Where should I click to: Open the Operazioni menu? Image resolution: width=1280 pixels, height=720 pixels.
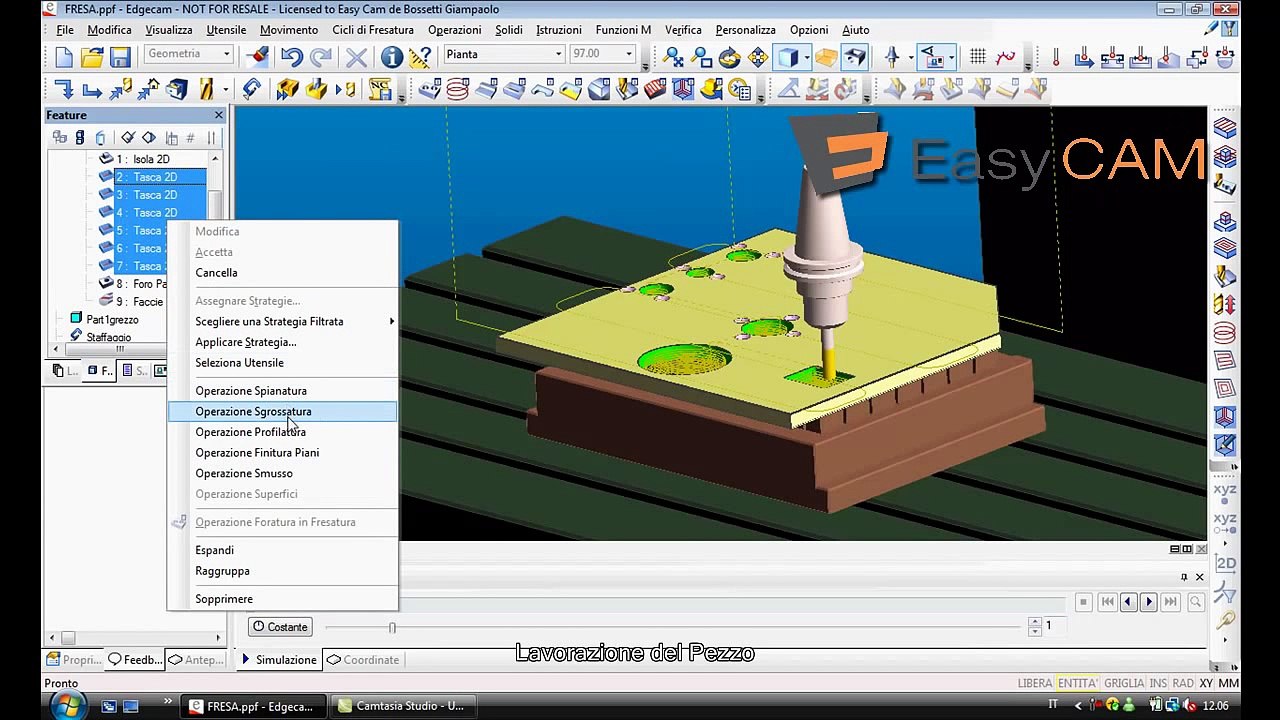[454, 30]
